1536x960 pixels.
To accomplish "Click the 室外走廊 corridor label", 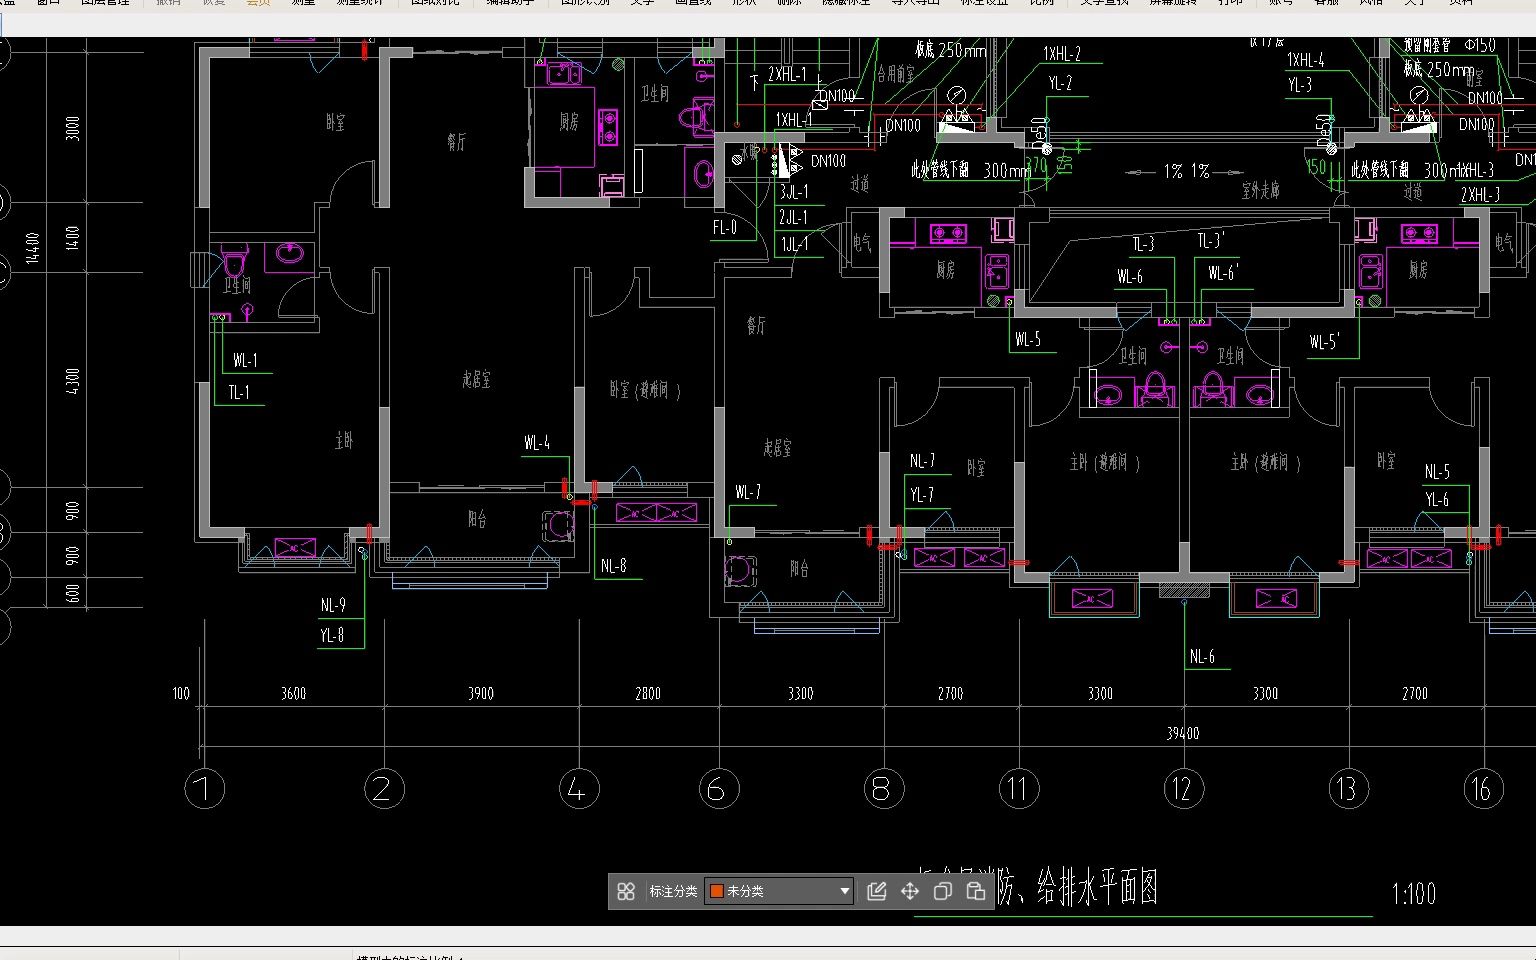I will (x=1261, y=190).
